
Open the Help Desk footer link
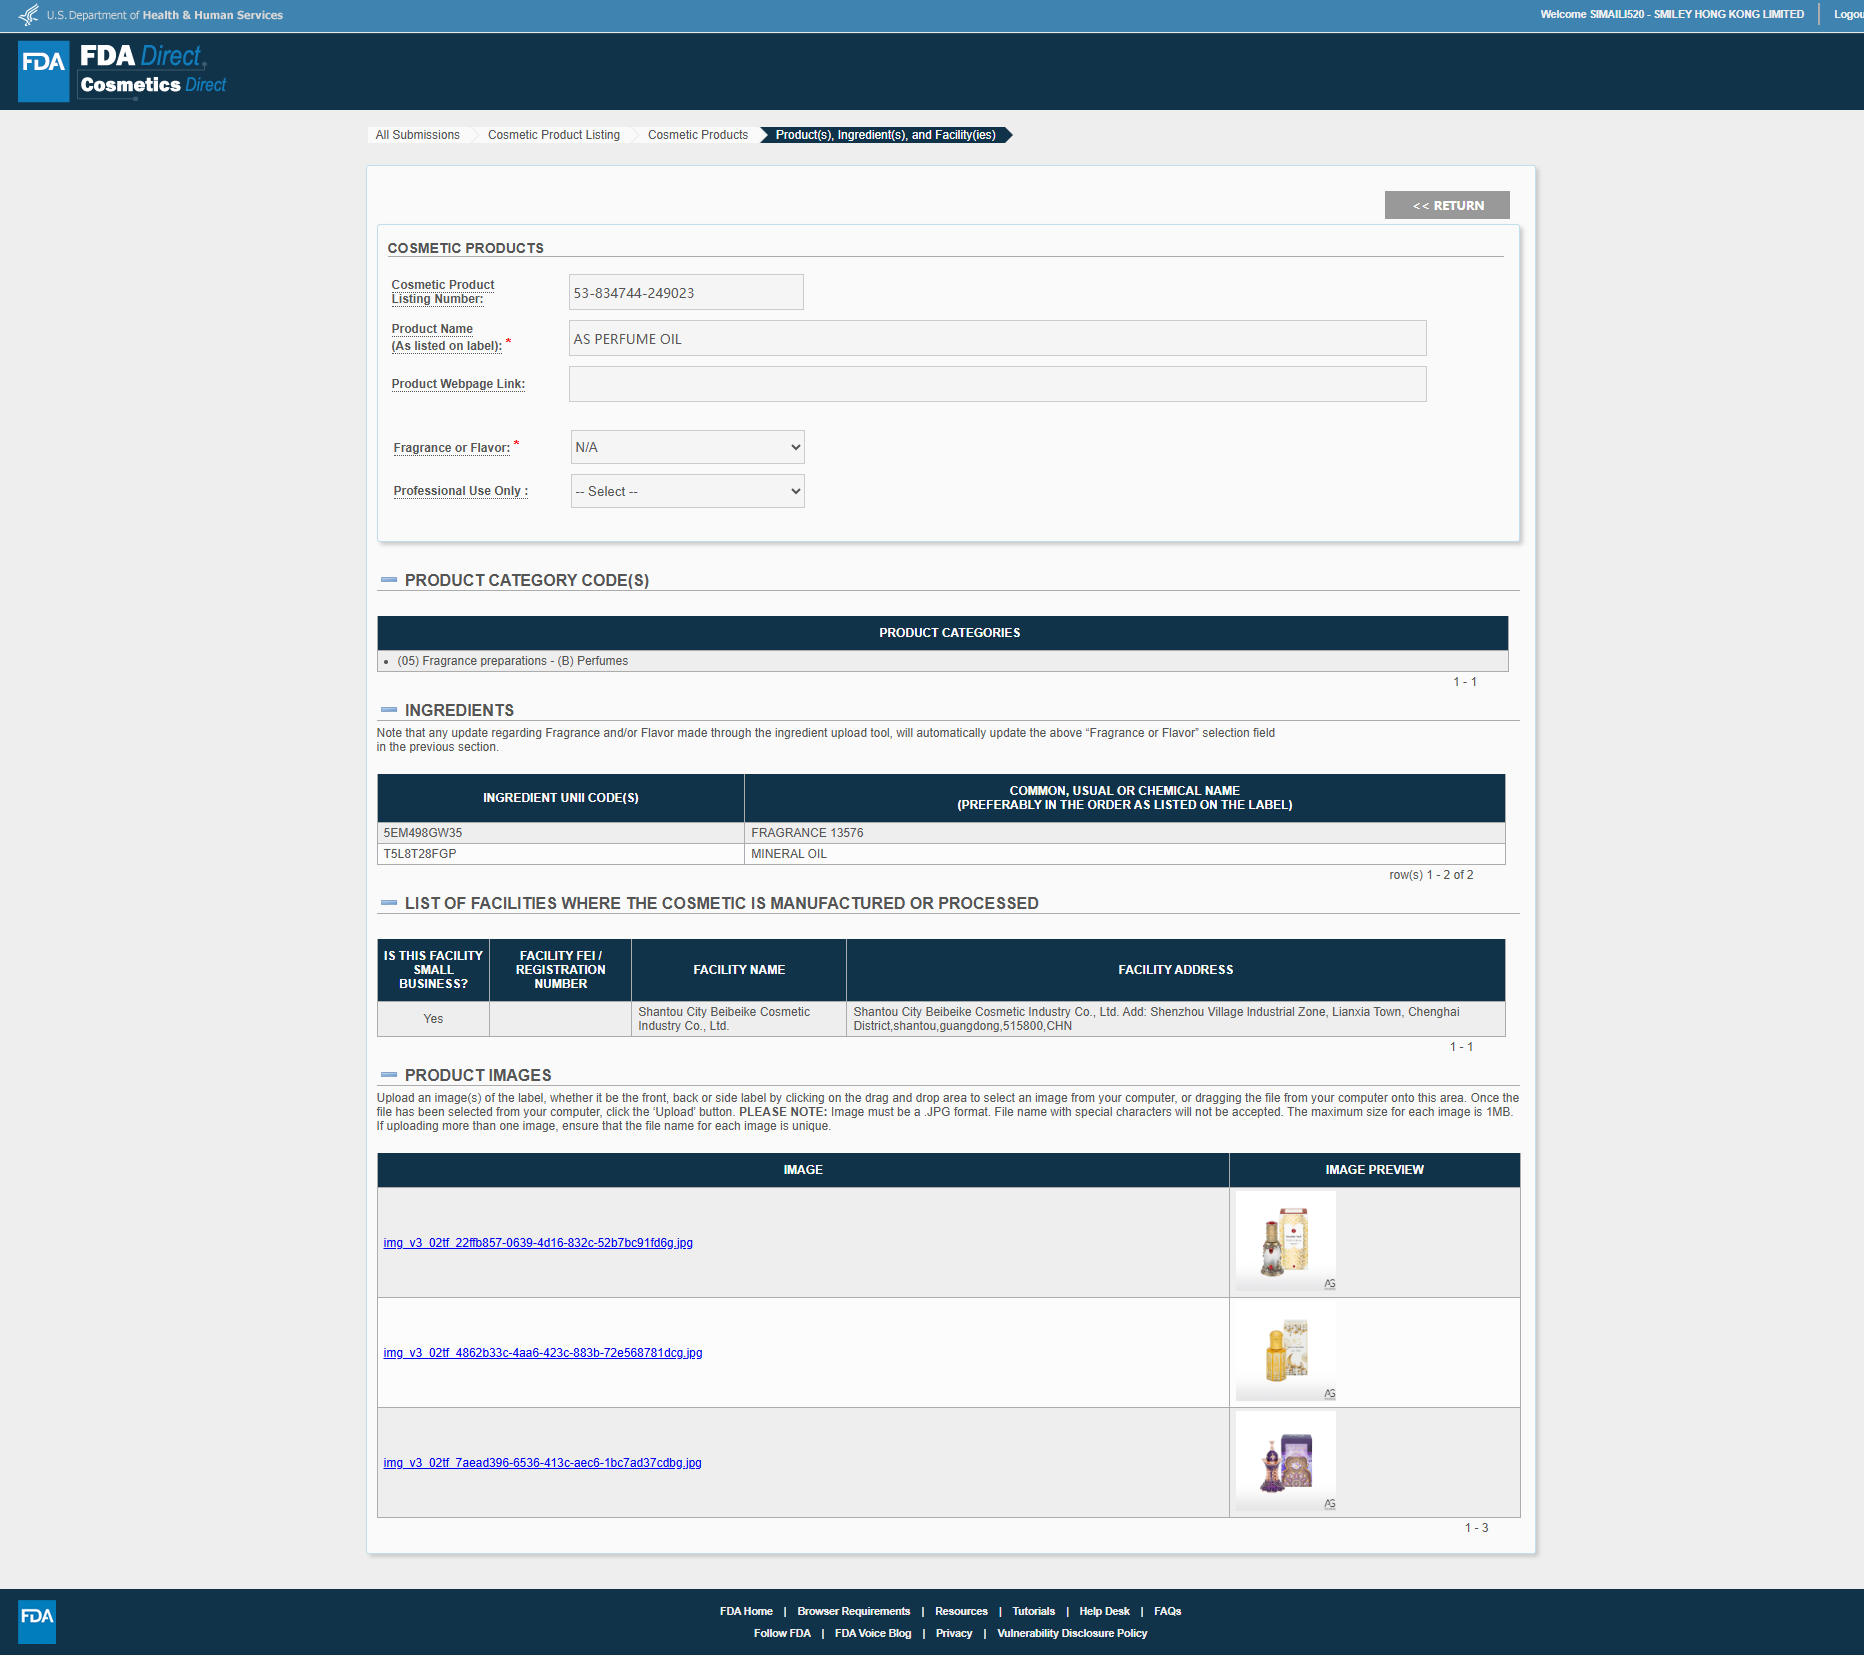1104,1611
